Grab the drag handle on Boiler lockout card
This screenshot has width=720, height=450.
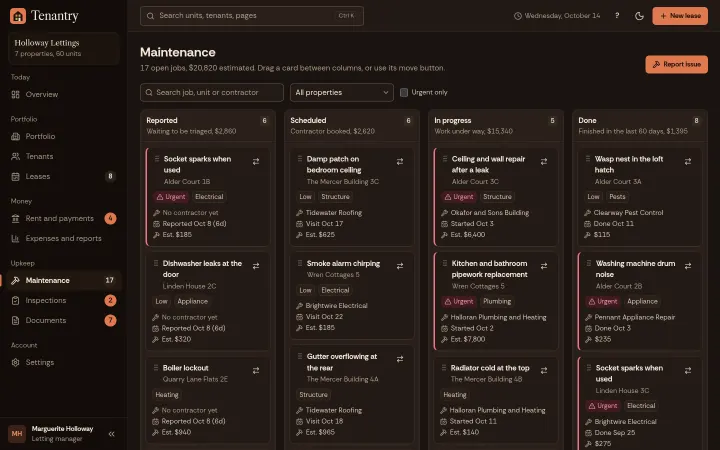[x=156, y=368]
